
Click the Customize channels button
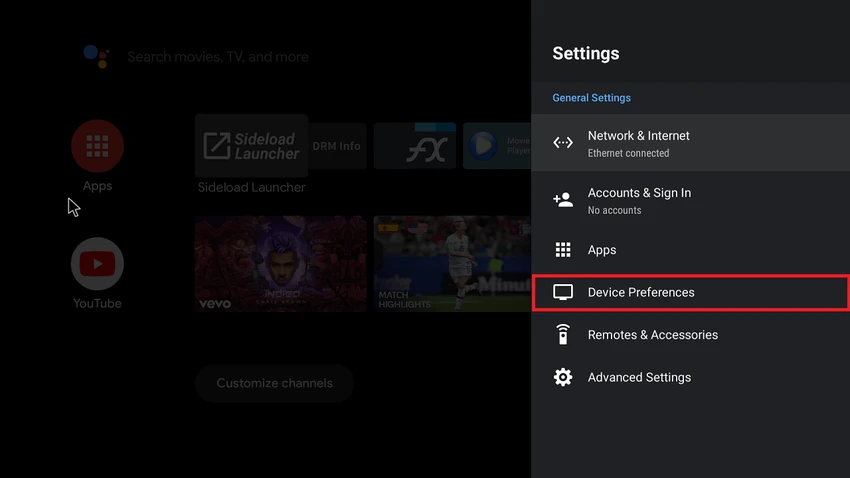[x=274, y=383]
